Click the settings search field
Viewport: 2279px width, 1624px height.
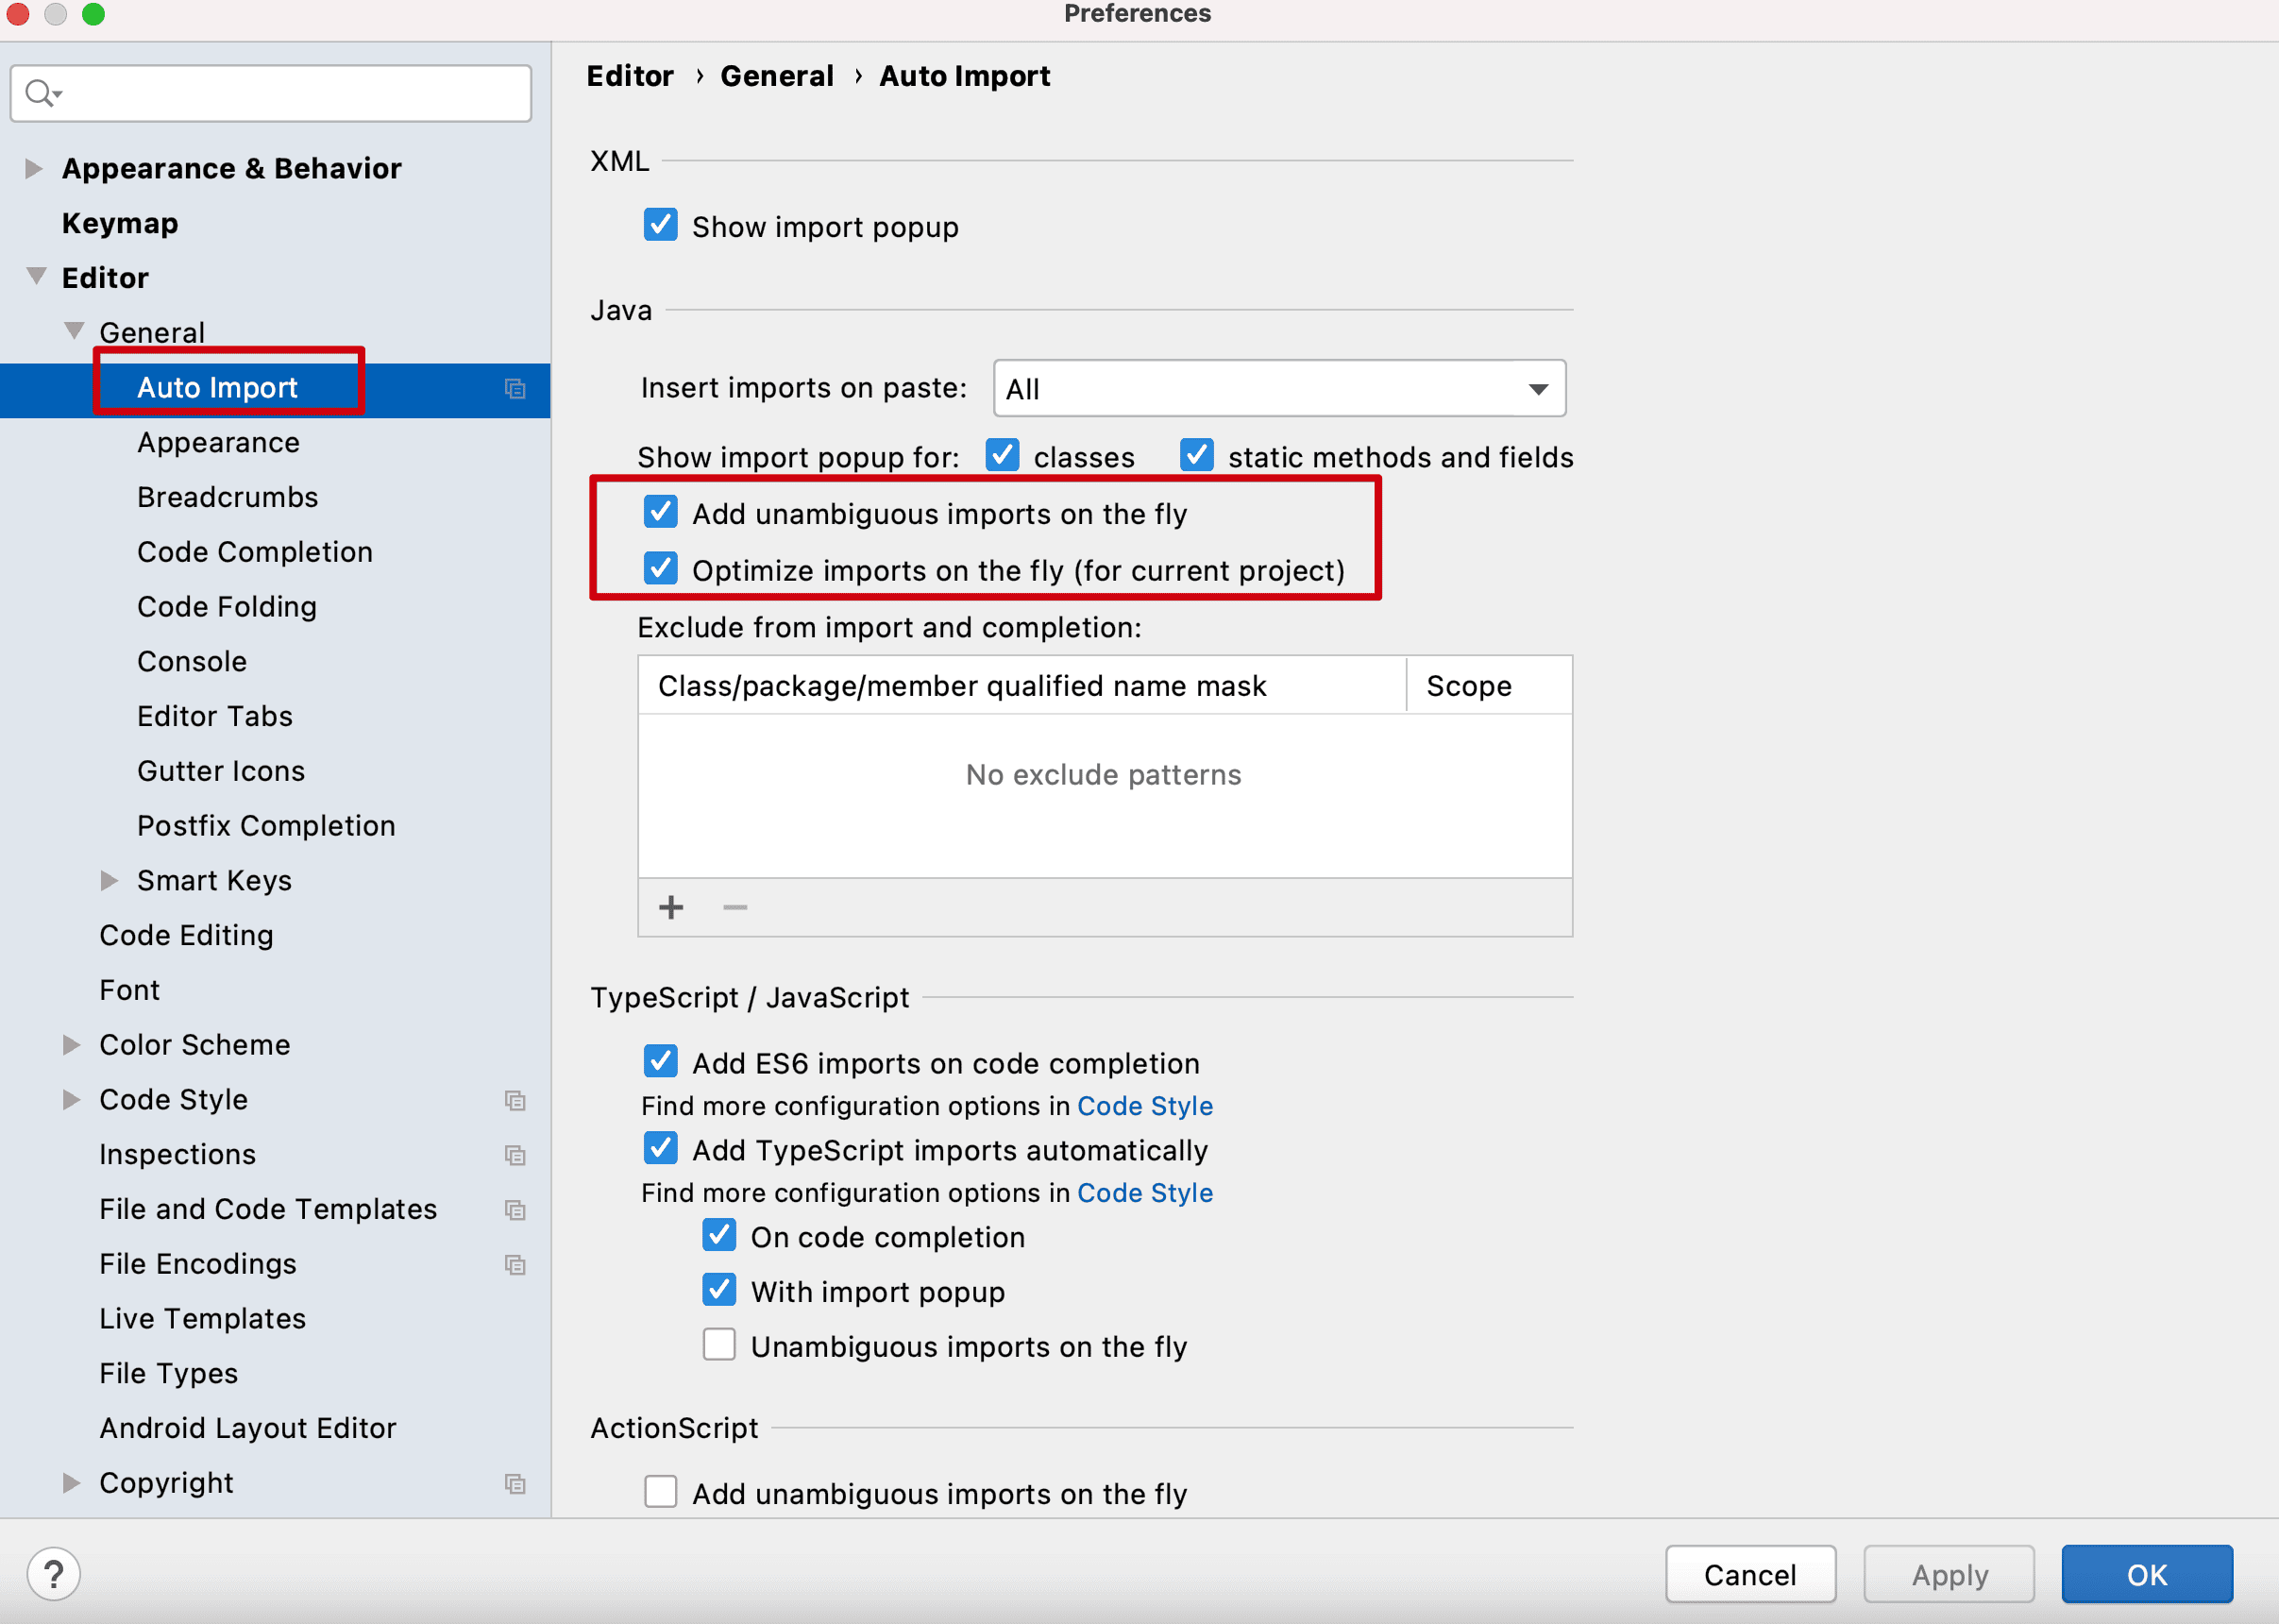pyautogui.click(x=290, y=93)
